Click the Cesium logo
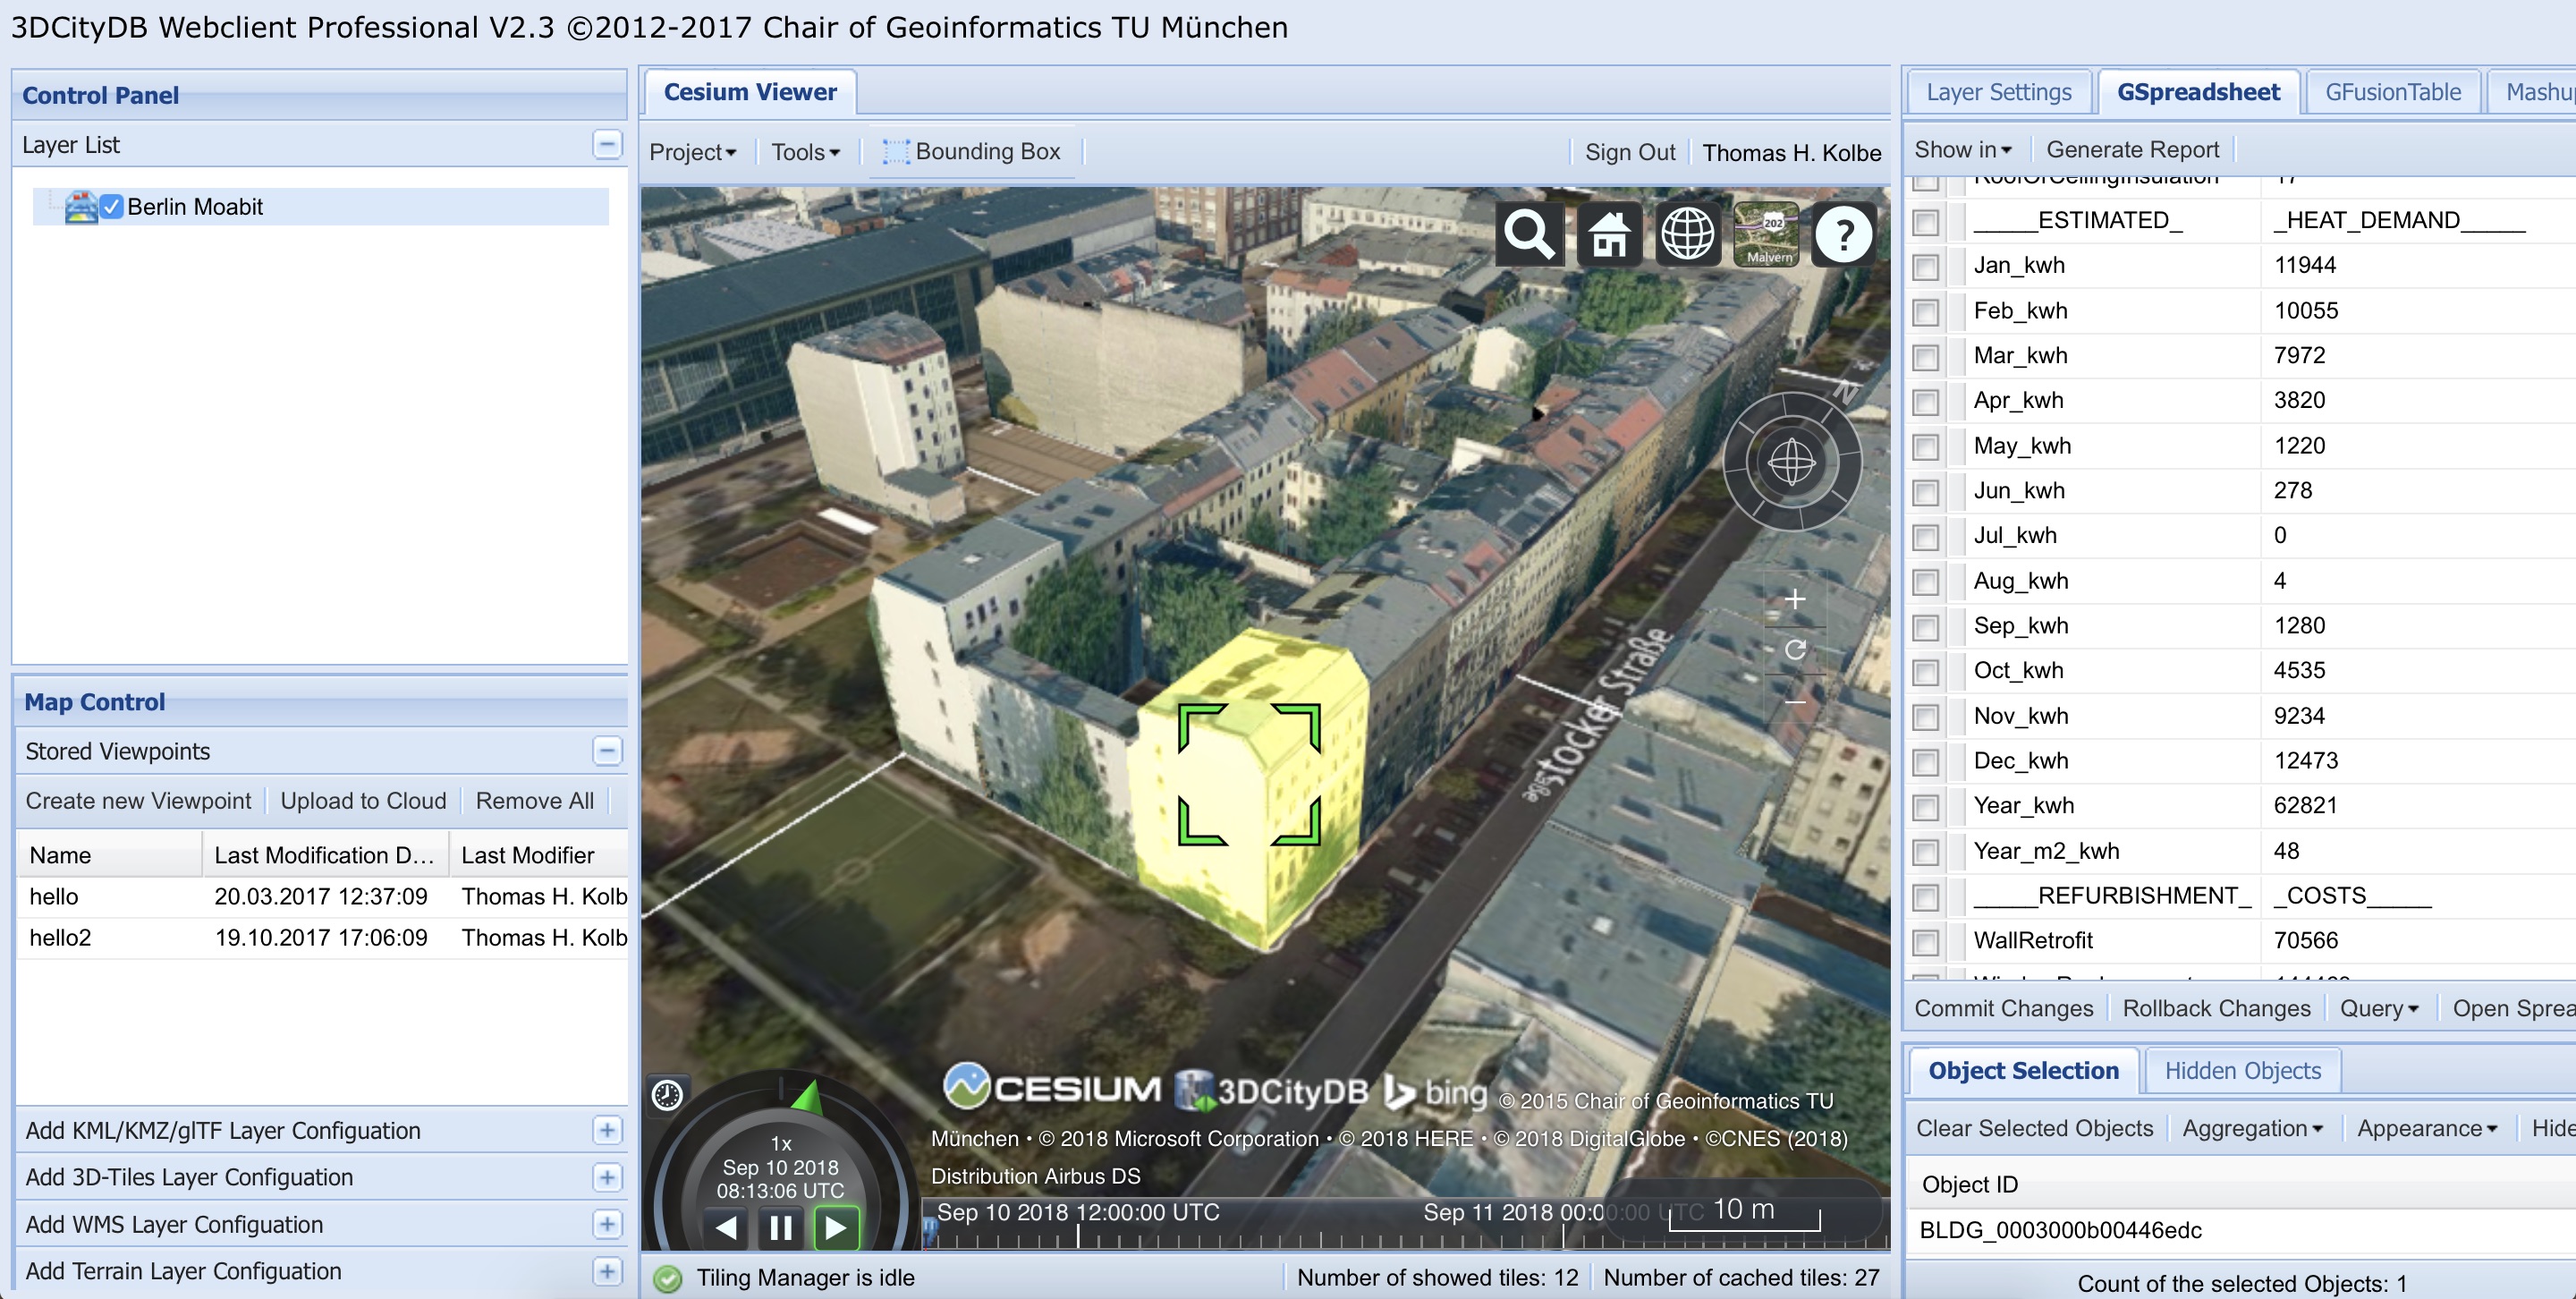Image resolution: width=2576 pixels, height=1299 pixels. pyautogui.click(x=1053, y=1088)
